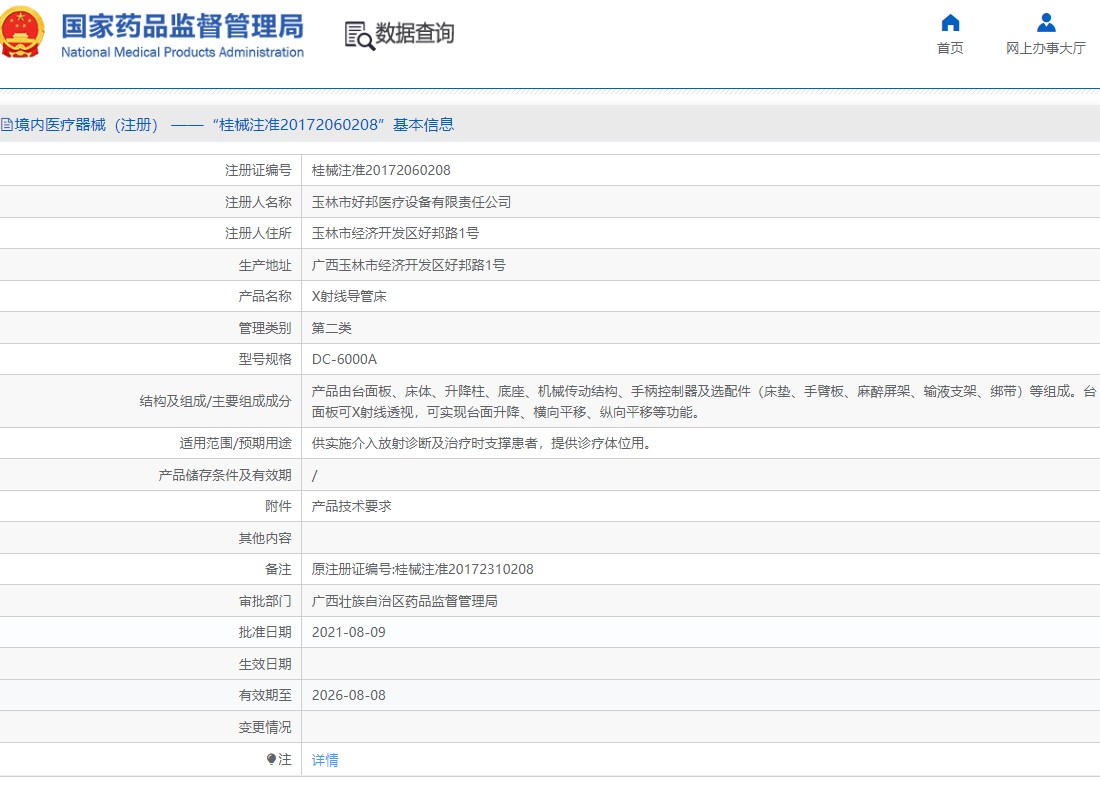The height and width of the screenshot is (785, 1100).
Task: Click management category 第二类
Action: click(x=331, y=328)
